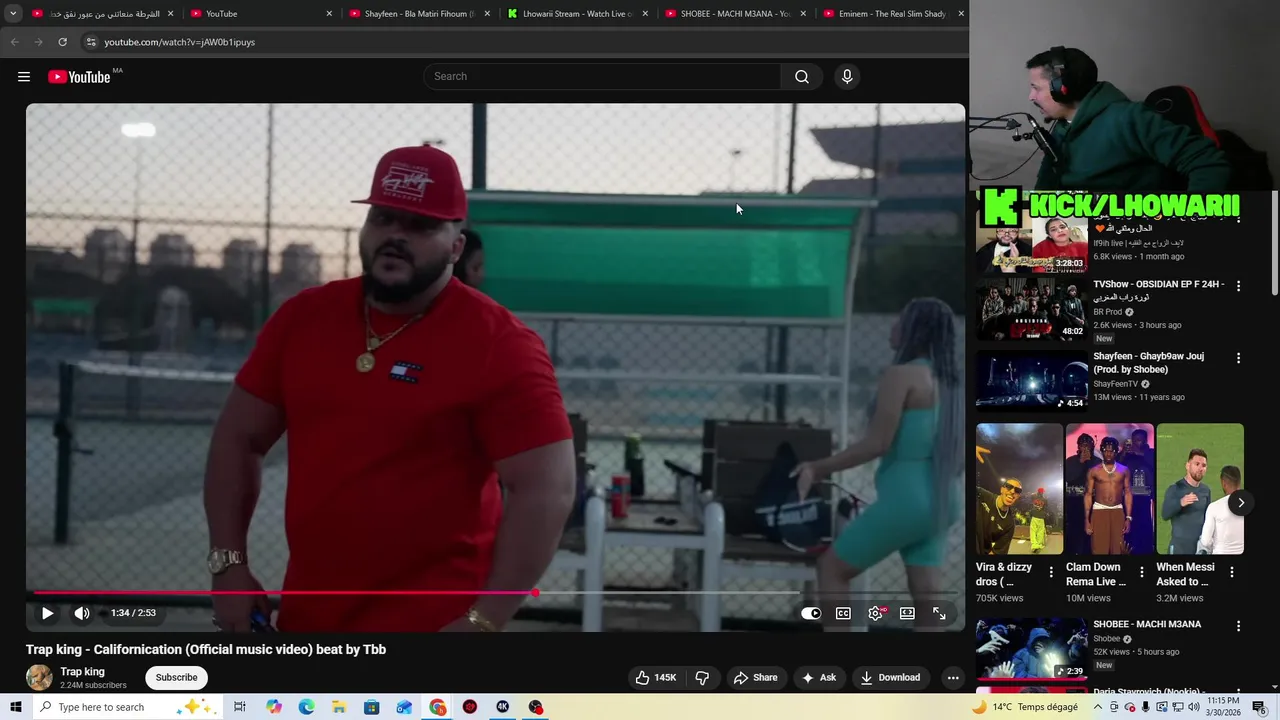Open the Trap king channel name link
This screenshot has height=720, width=1280.
coord(82,672)
